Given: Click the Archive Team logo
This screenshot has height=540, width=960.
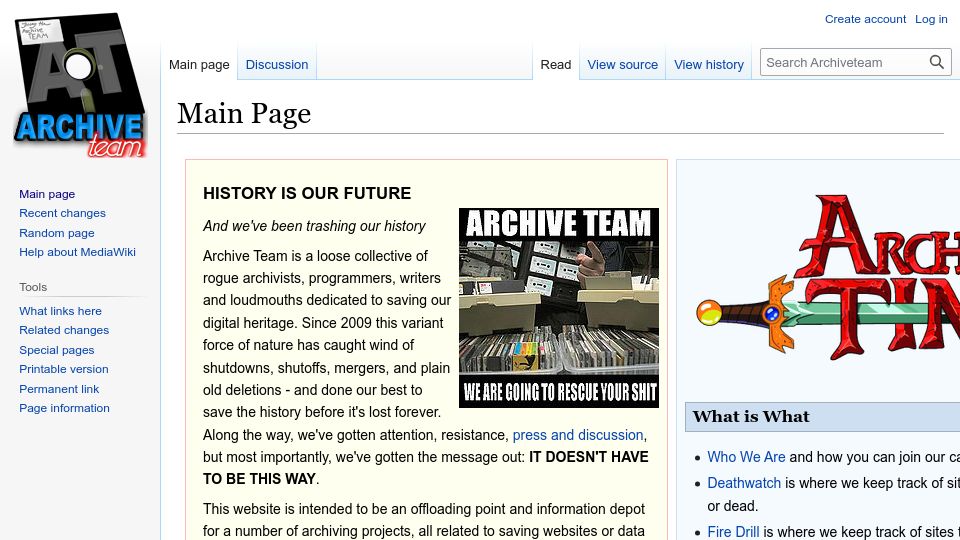Looking at the screenshot, I should pos(80,85).
